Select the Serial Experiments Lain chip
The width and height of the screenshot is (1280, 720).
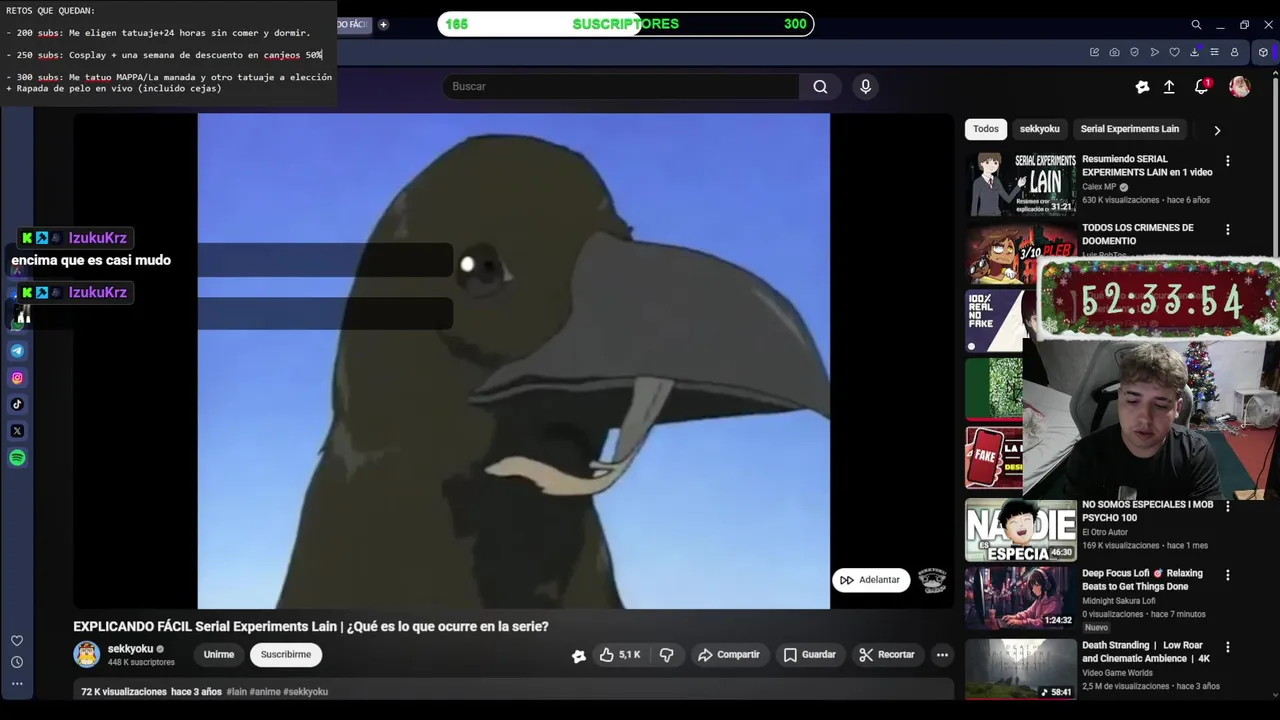pyautogui.click(x=1129, y=129)
